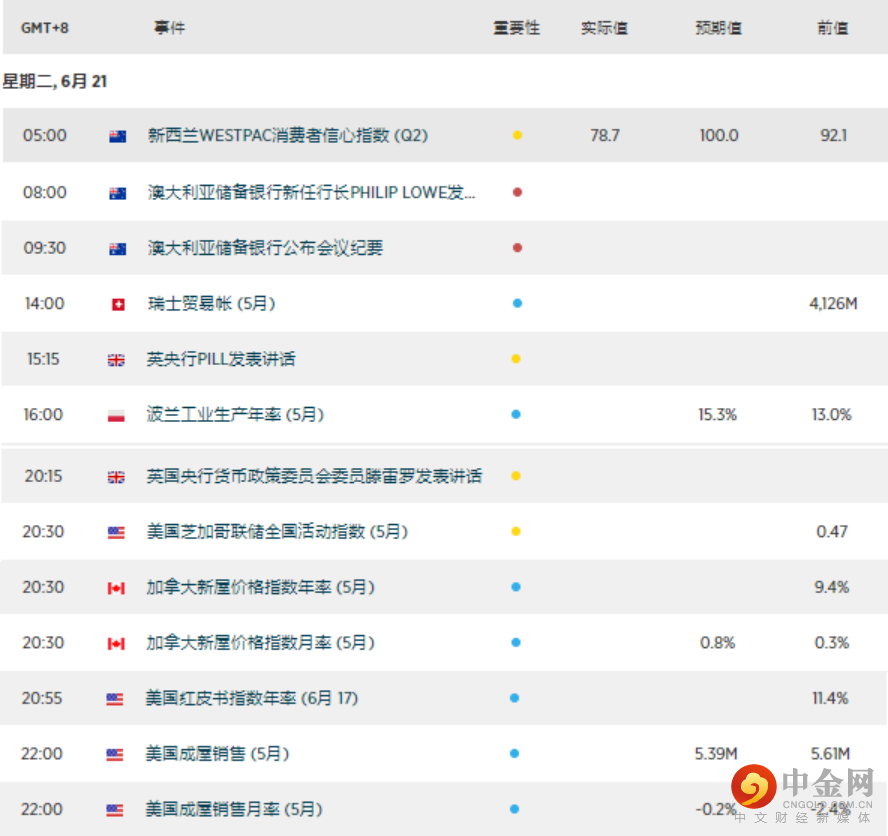Click the Australia flag in the 09:30 row
Viewport: 888px width, 836px height.
(x=118, y=249)
